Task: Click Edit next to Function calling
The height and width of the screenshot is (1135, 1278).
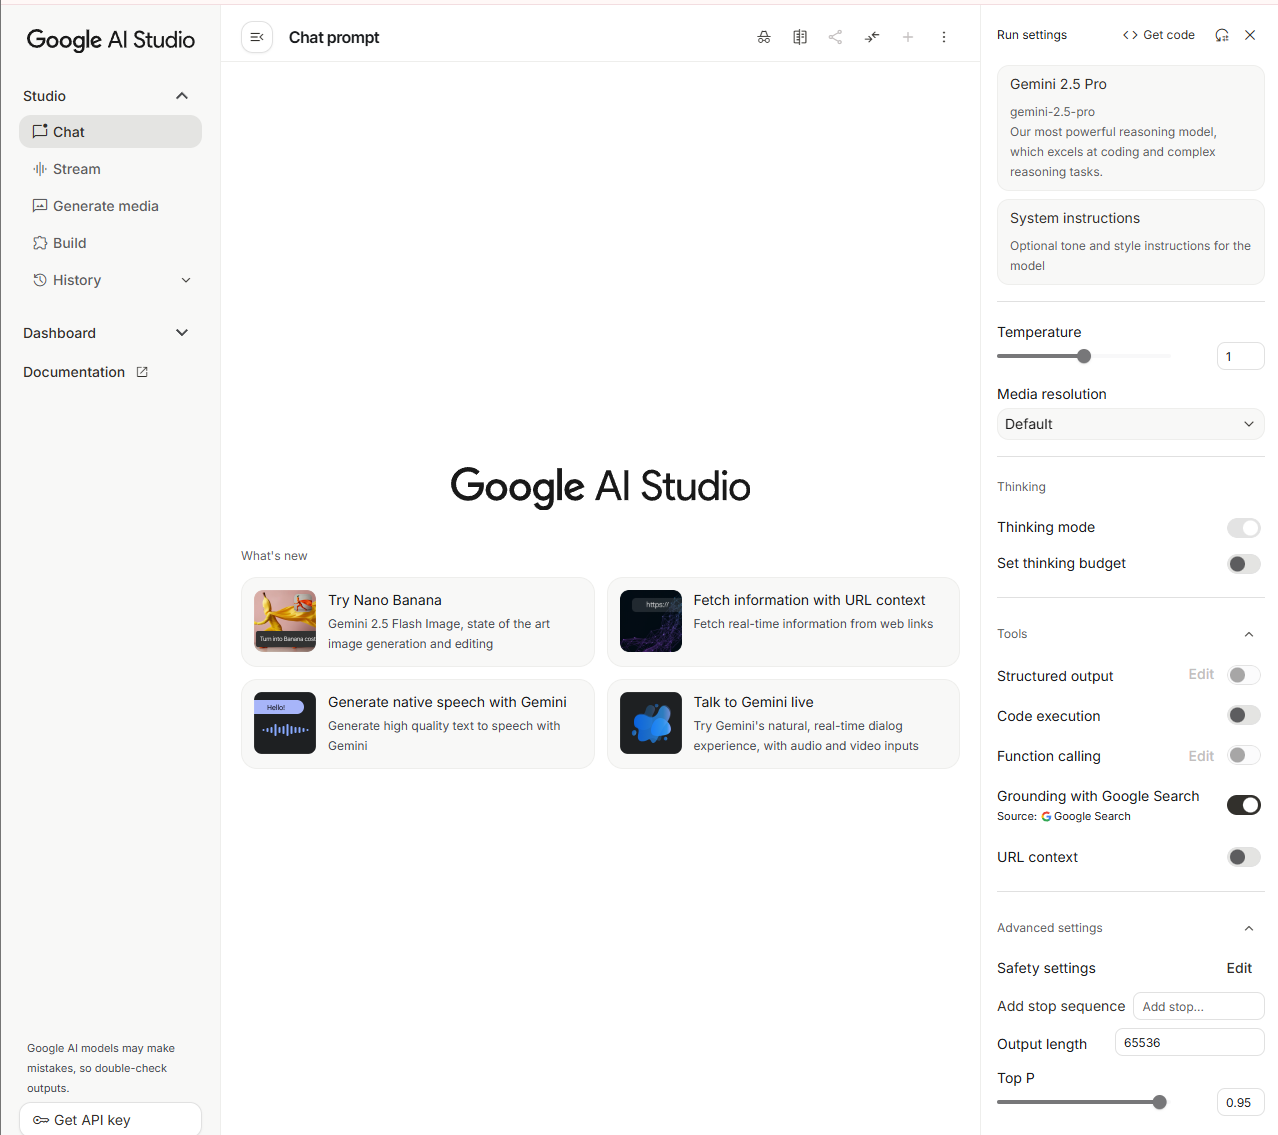Action: tap(1201, 756)
